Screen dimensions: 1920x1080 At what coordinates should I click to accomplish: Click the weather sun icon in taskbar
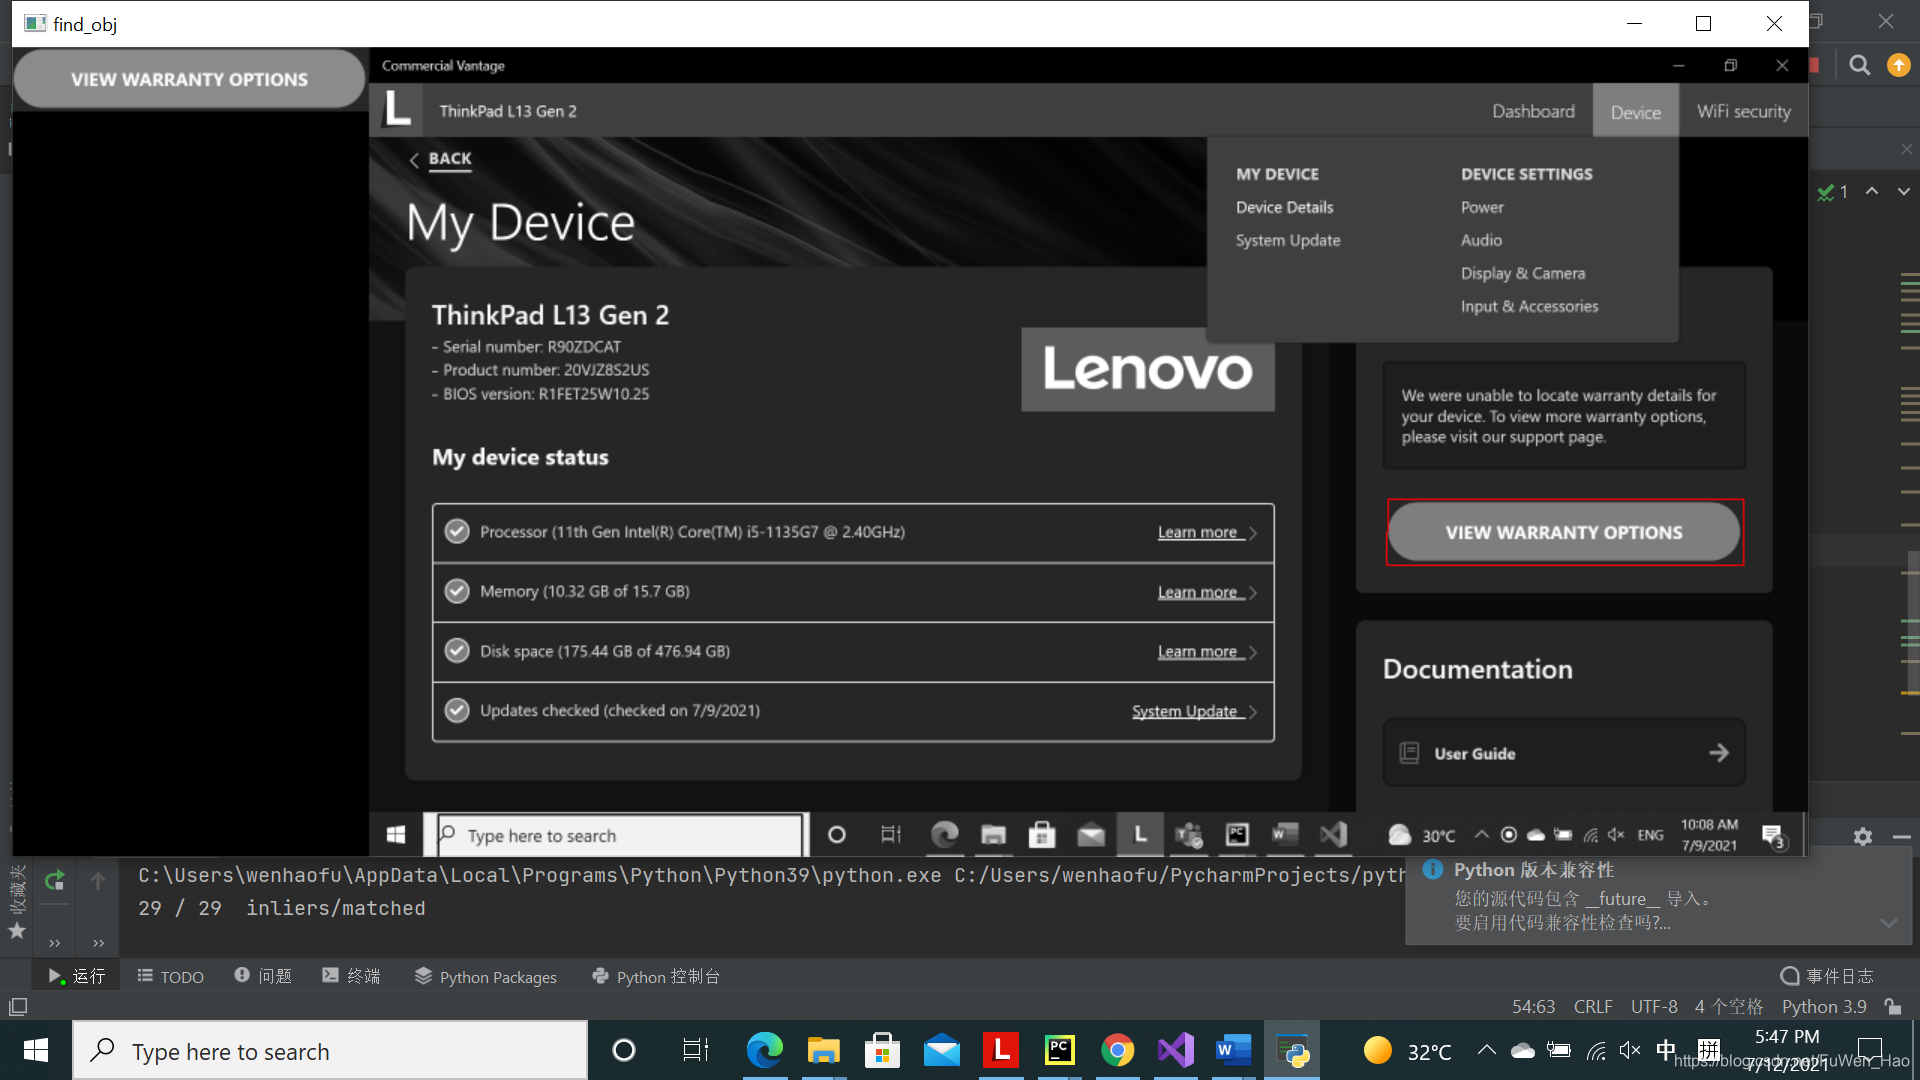[1377, 1050]
